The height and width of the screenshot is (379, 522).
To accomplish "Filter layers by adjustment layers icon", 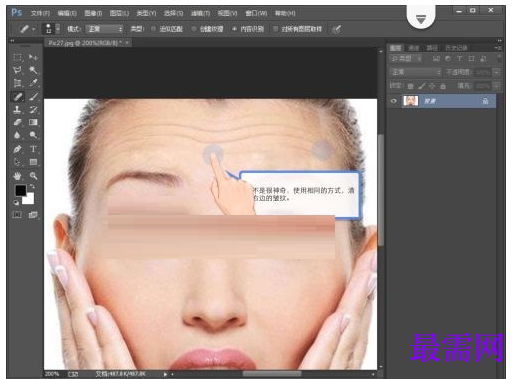I will (448, 59).
